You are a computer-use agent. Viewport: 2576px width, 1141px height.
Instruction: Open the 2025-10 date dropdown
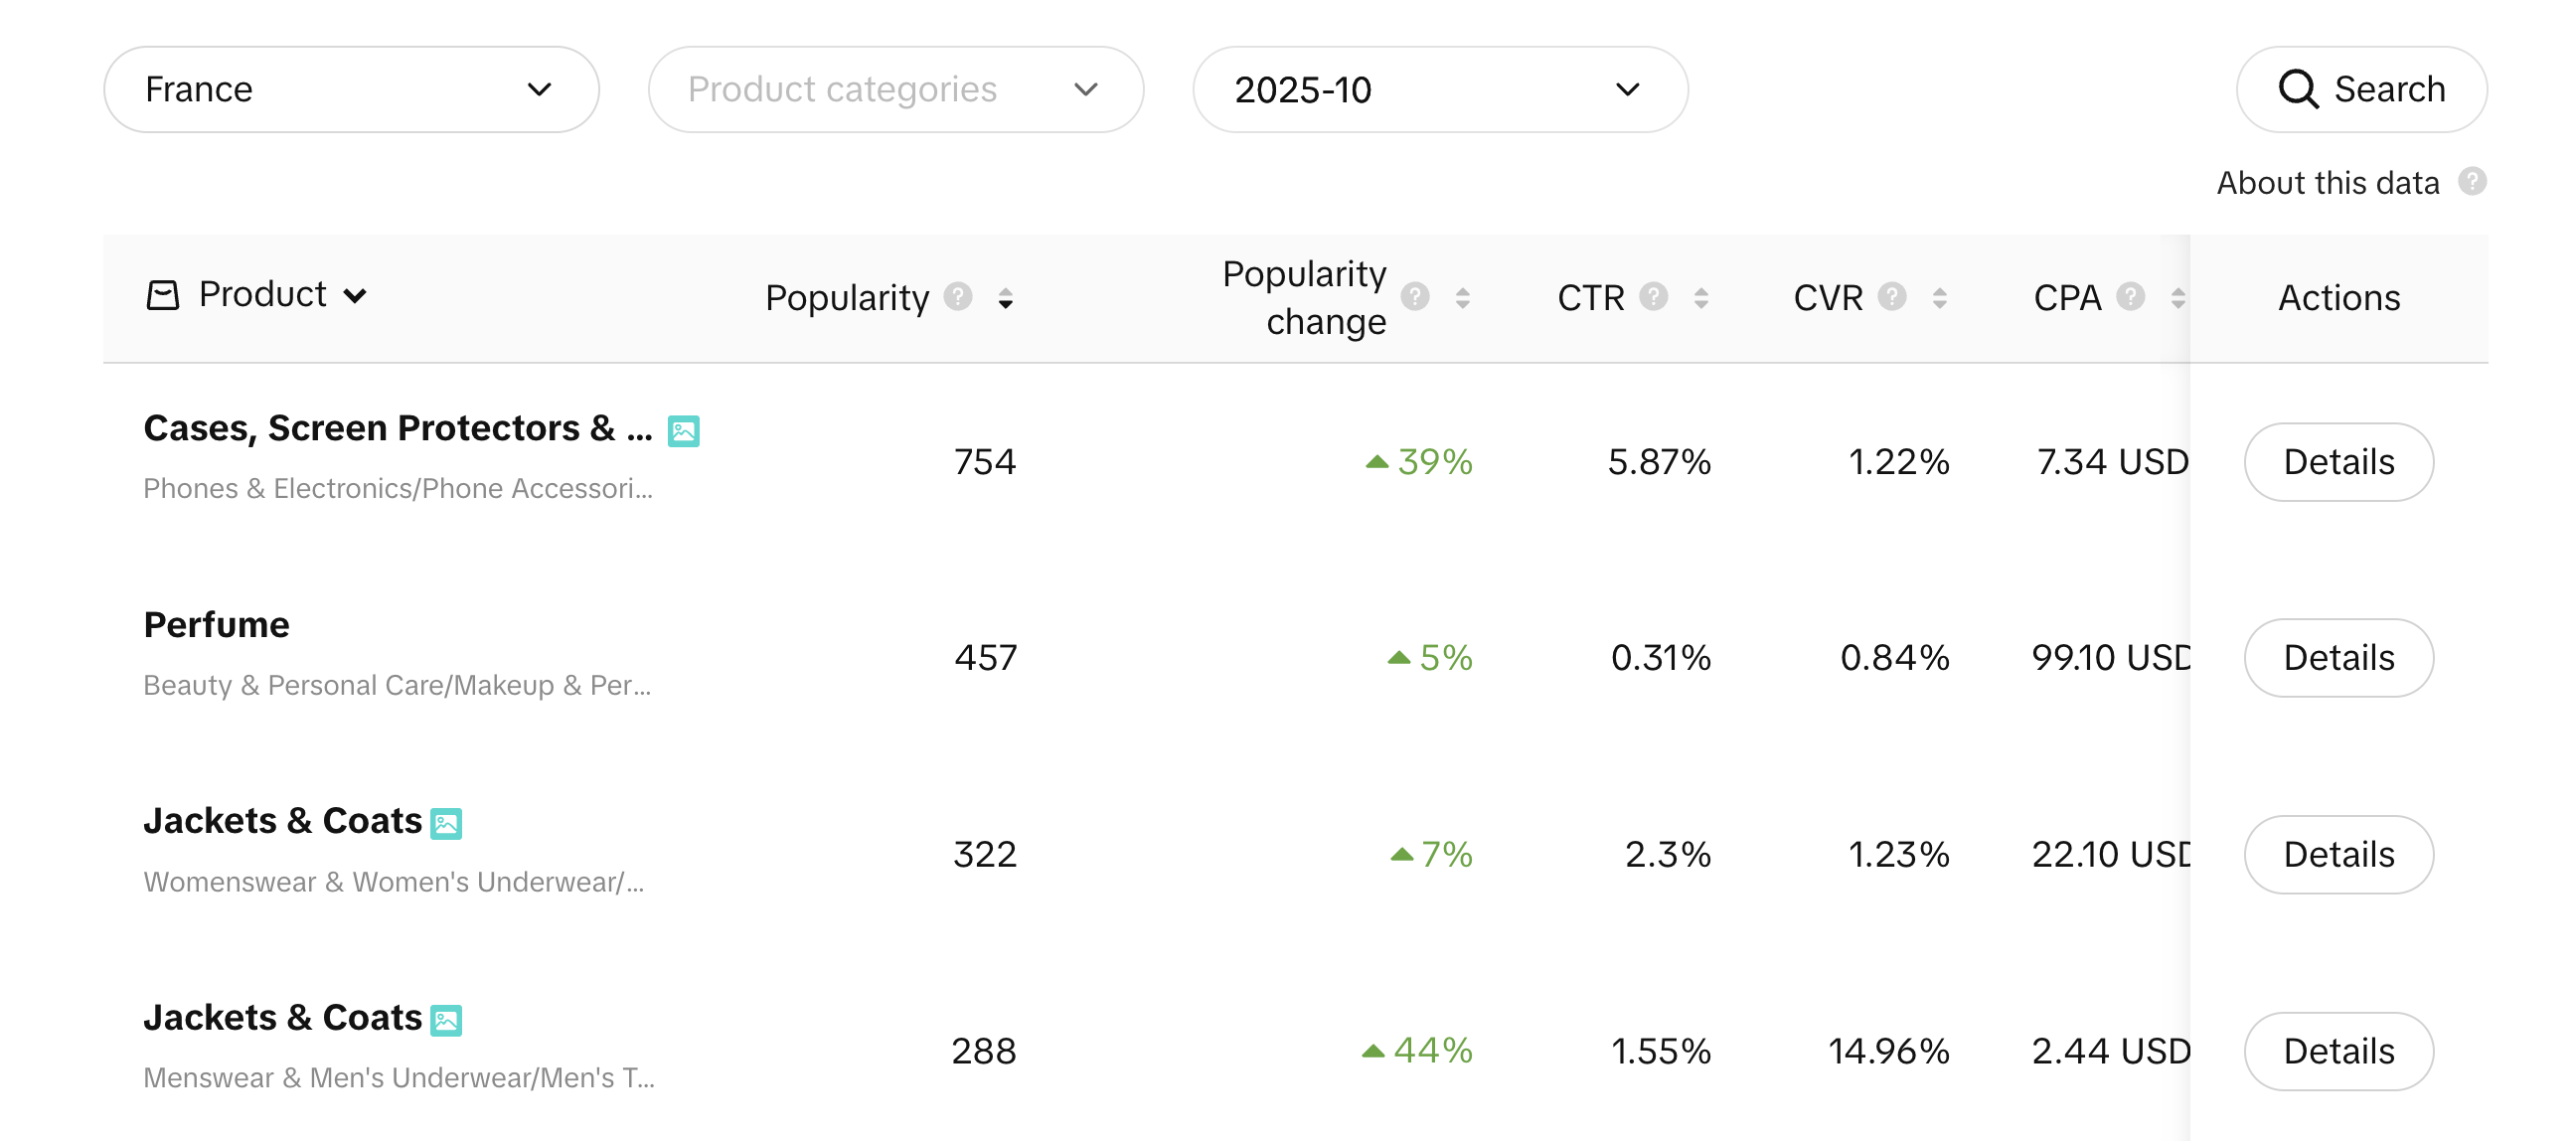point(1440,89)
